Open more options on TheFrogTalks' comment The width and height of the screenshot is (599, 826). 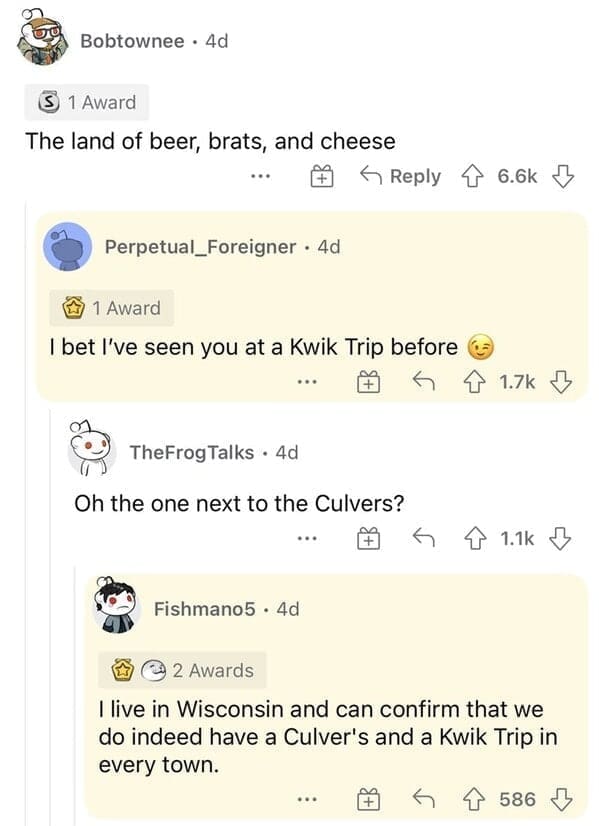307,538
